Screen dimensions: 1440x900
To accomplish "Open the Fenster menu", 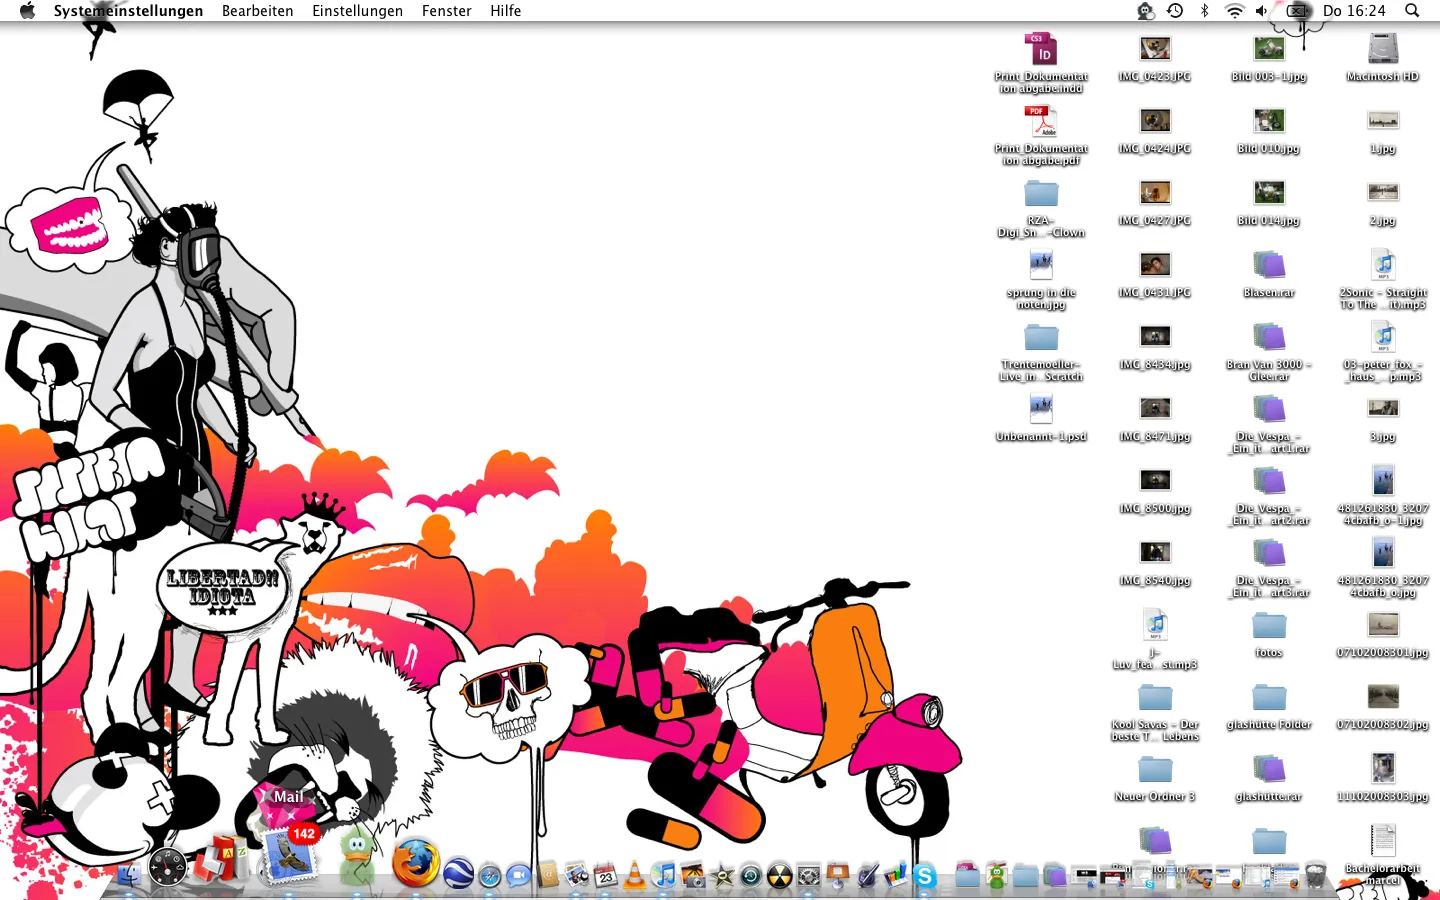I will coord(446,11).
